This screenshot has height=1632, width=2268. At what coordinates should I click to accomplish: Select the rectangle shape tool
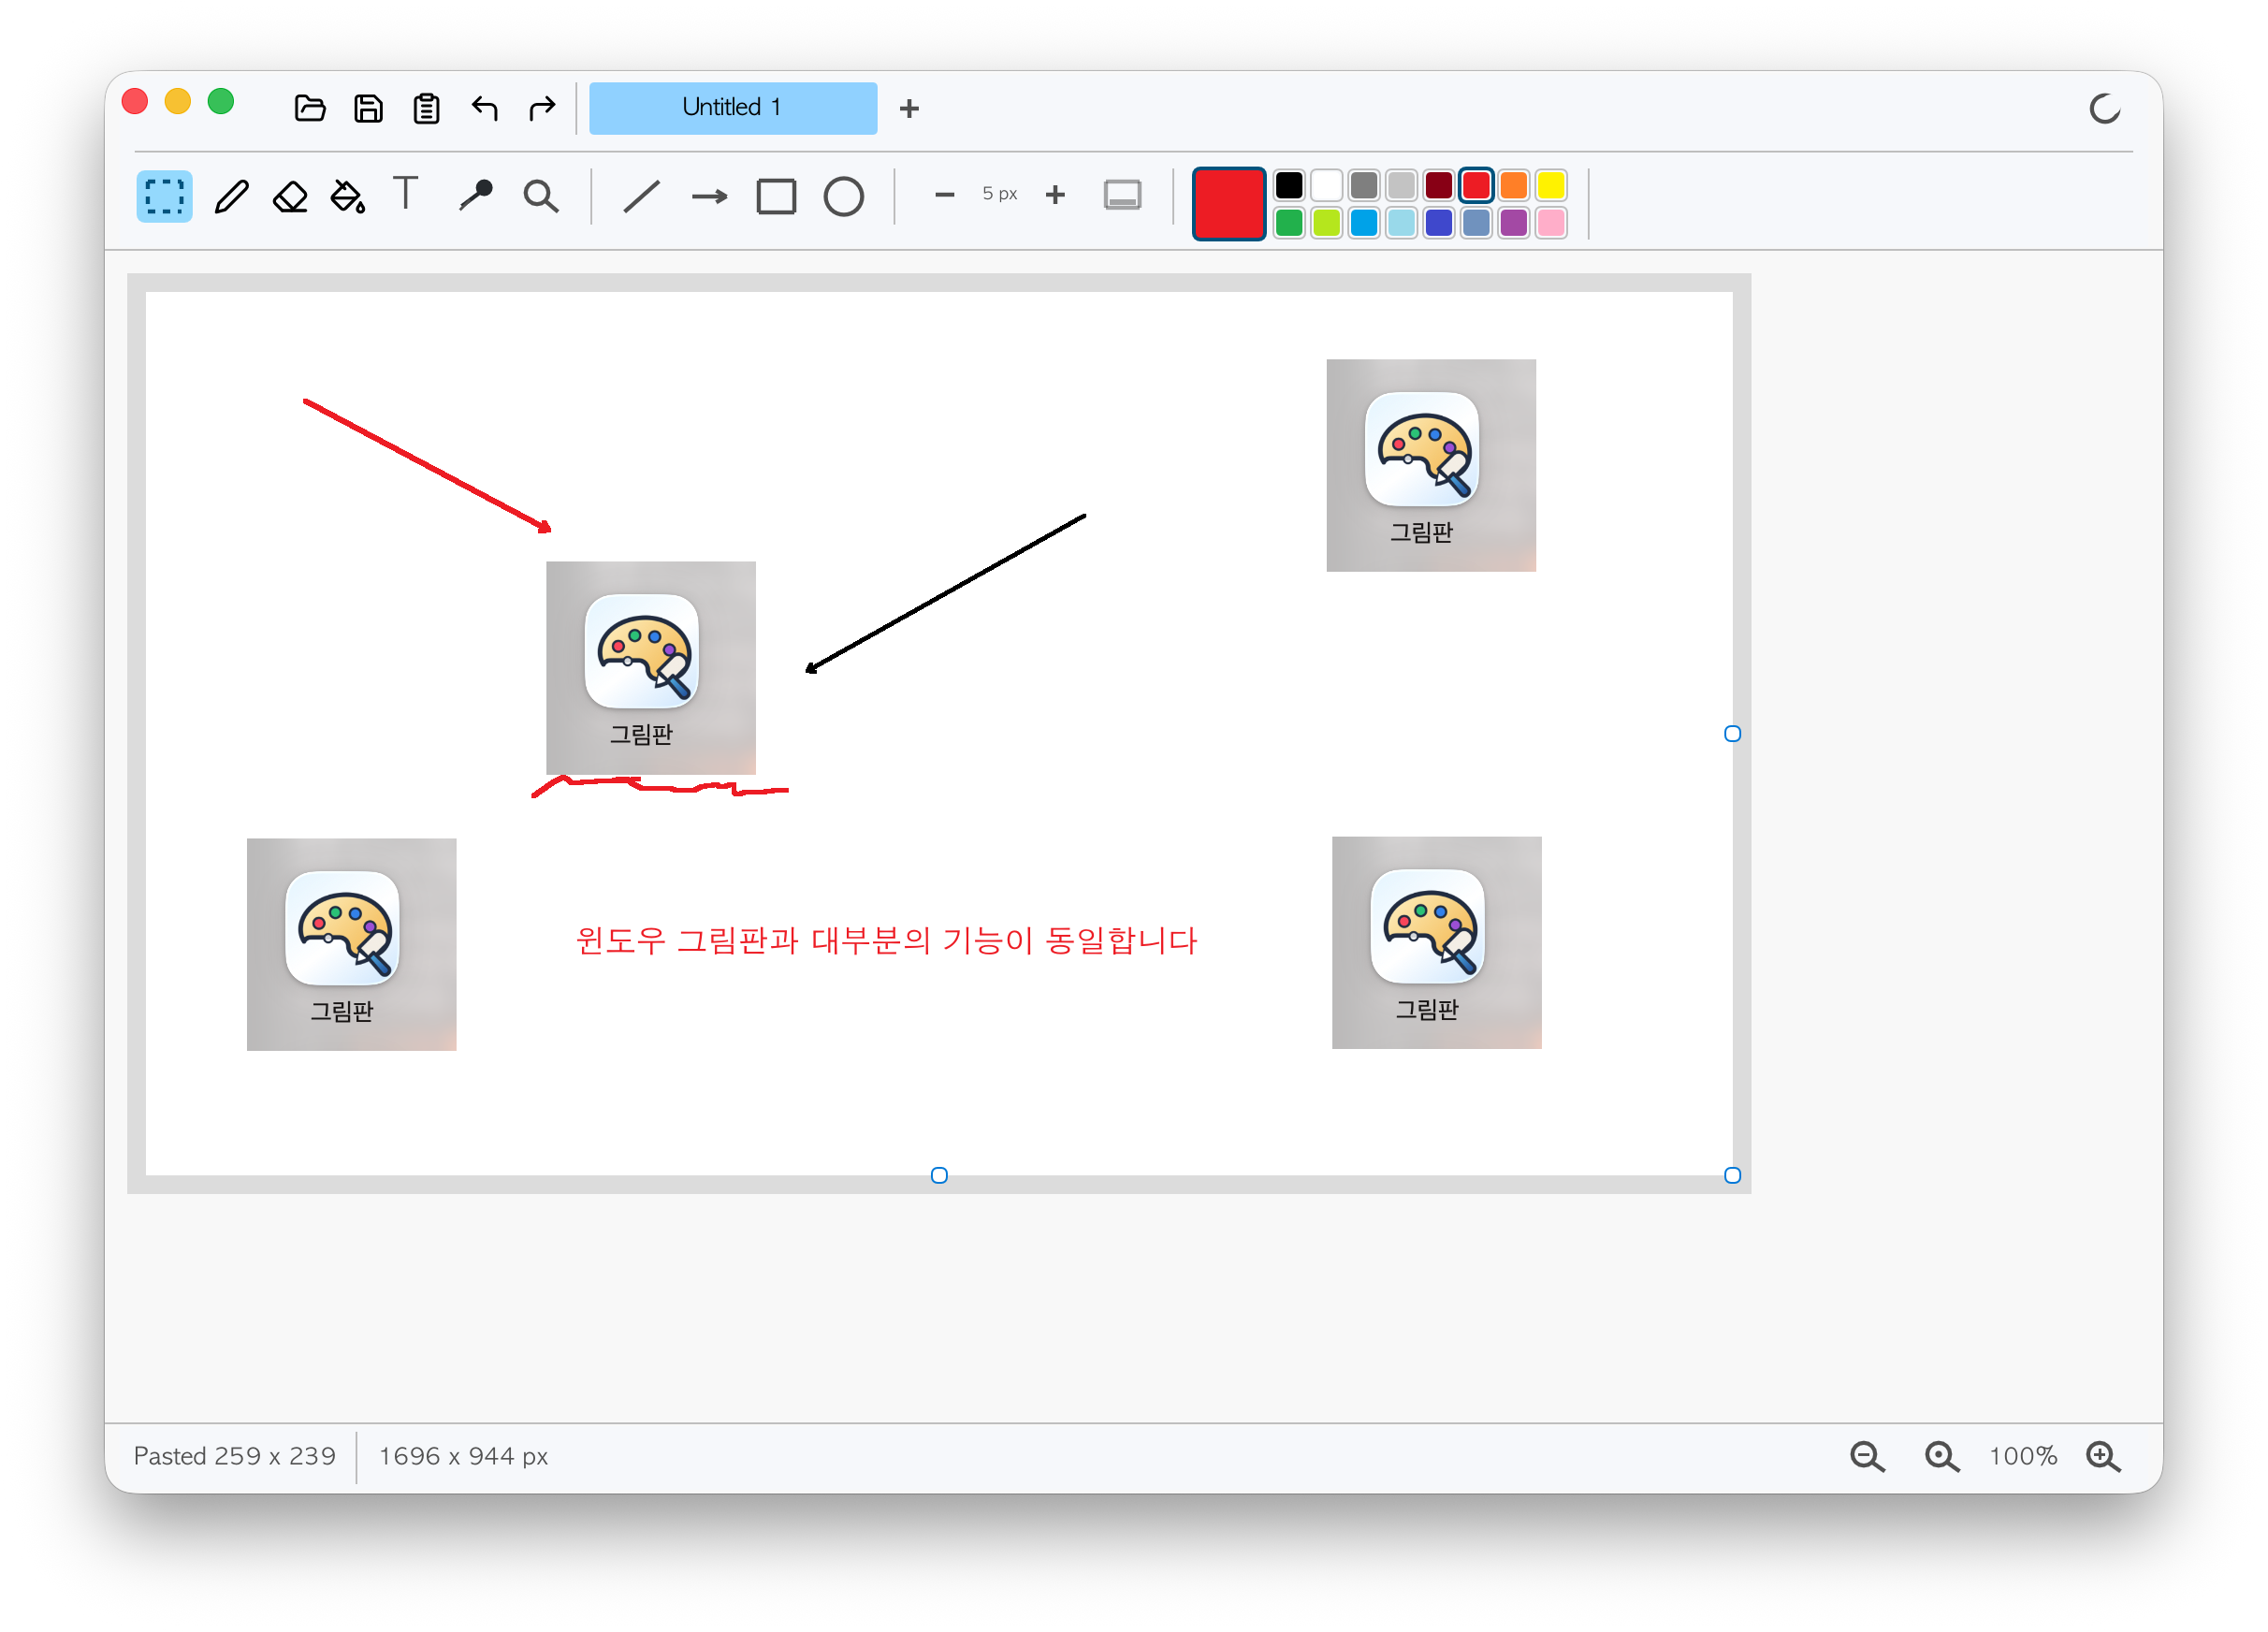[776, 197]
